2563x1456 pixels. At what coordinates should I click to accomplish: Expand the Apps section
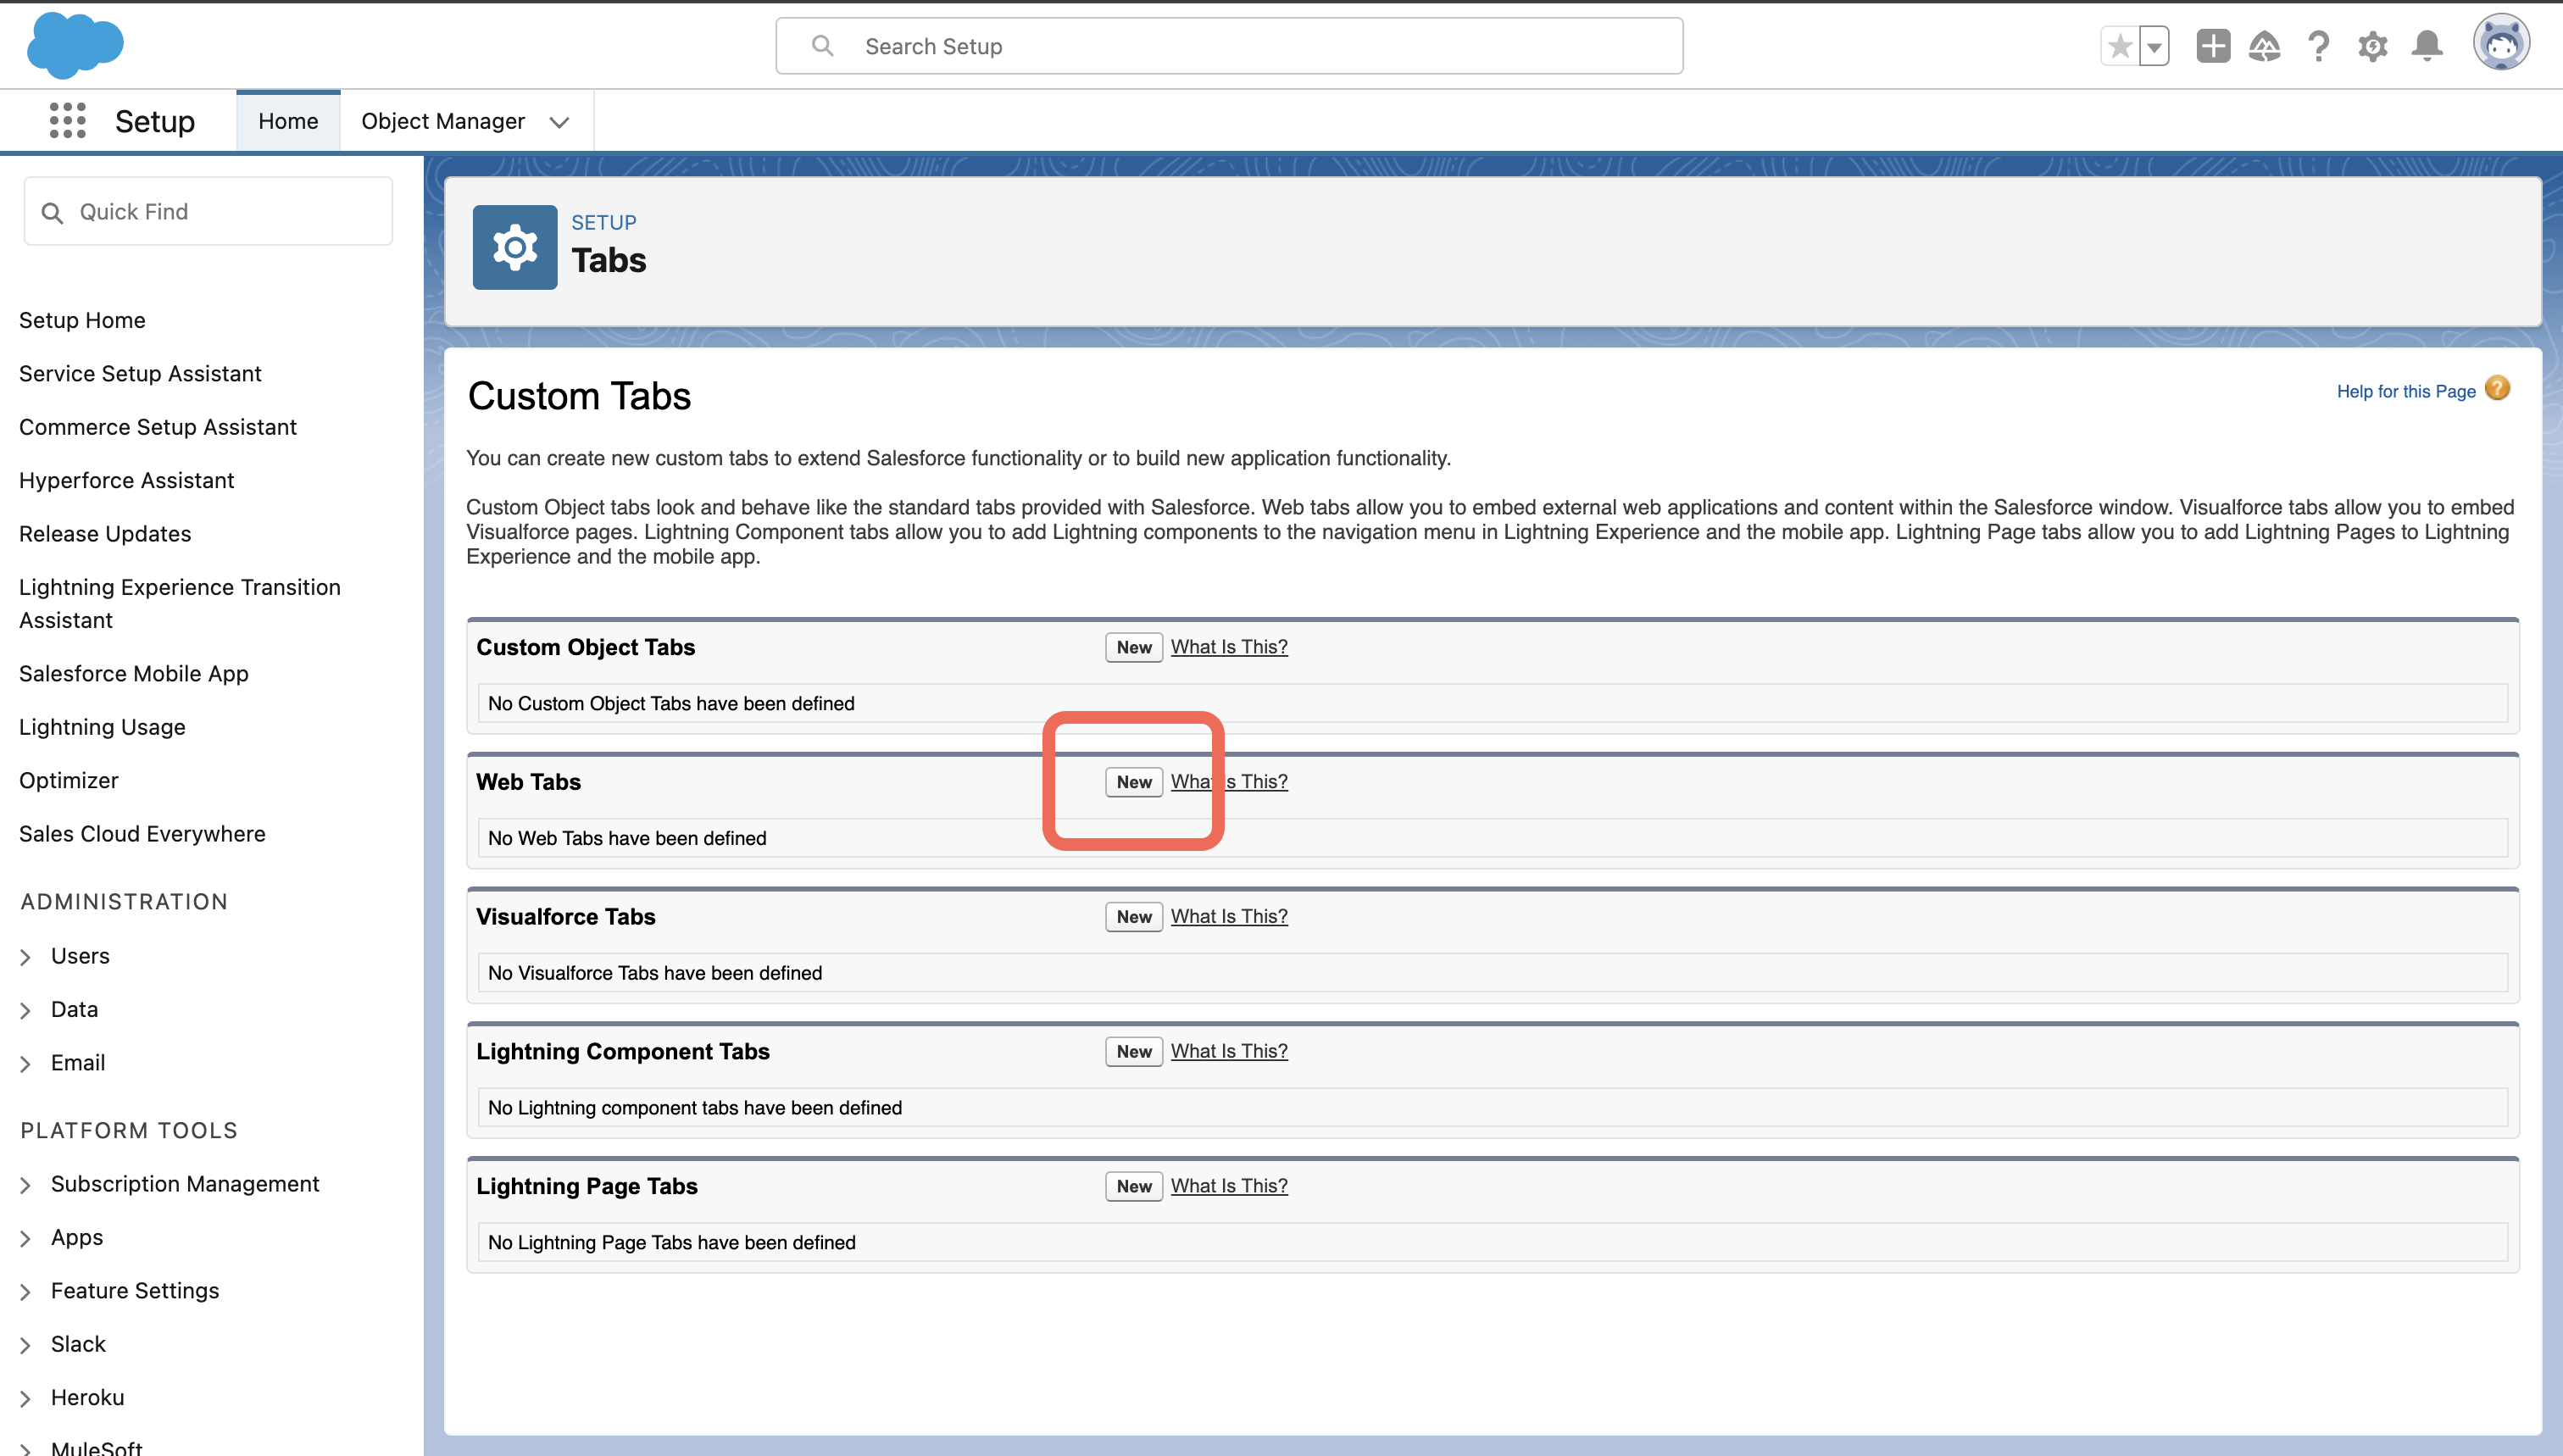(x=26, y=1238)
